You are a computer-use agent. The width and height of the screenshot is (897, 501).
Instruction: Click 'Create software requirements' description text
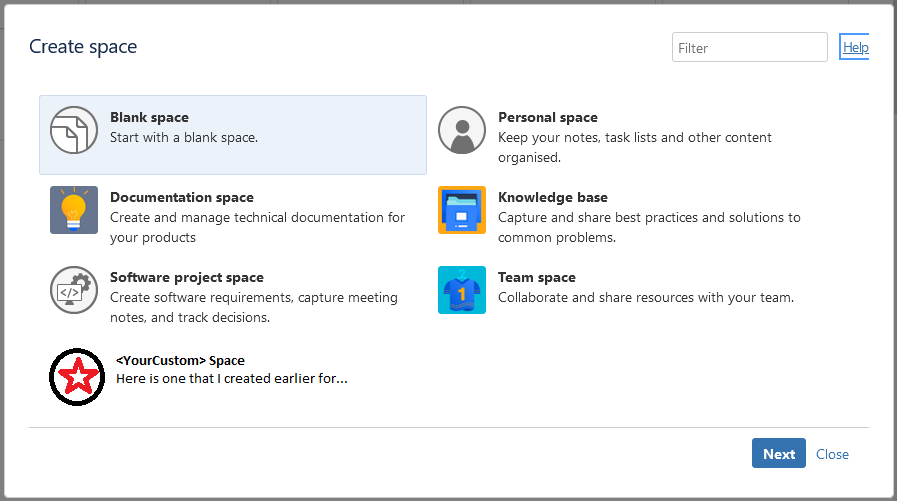tap(254, 308)
